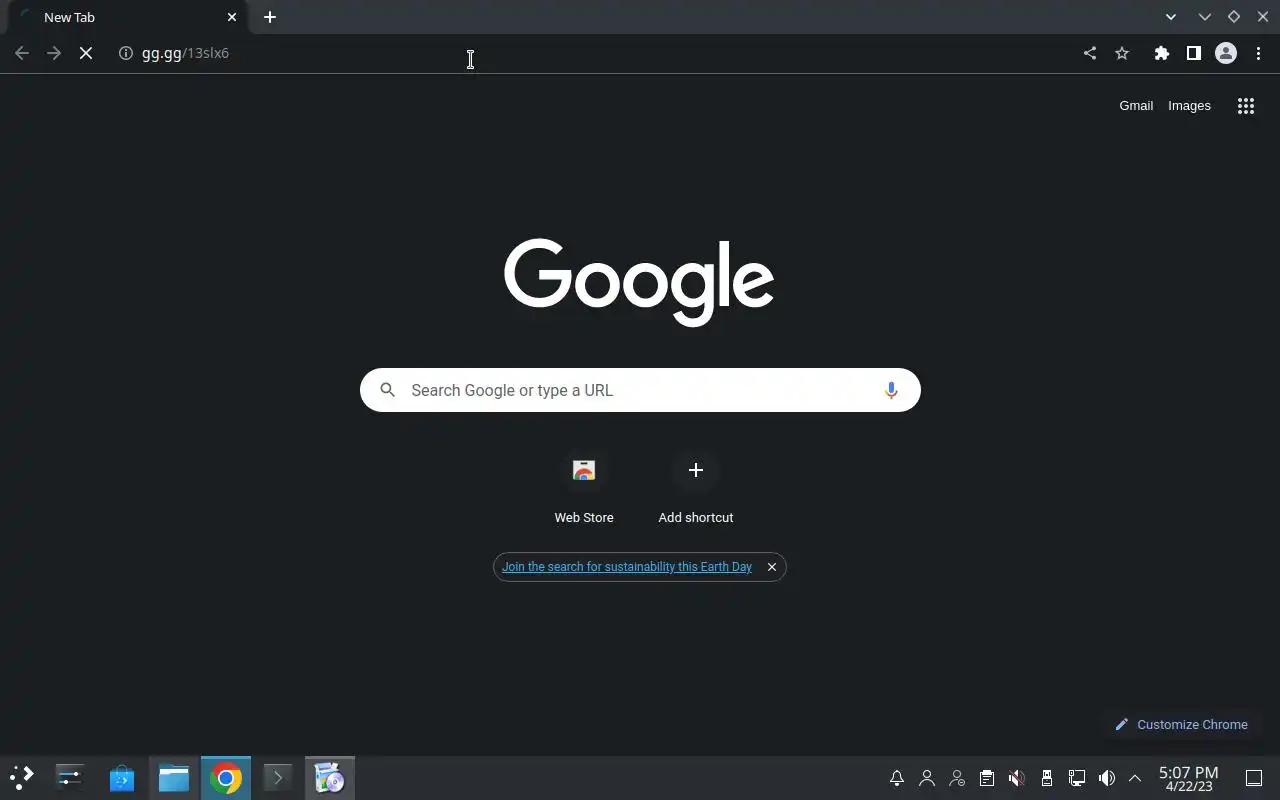Open Google apps grid

pyautogui.click(x=1246, y=106)
